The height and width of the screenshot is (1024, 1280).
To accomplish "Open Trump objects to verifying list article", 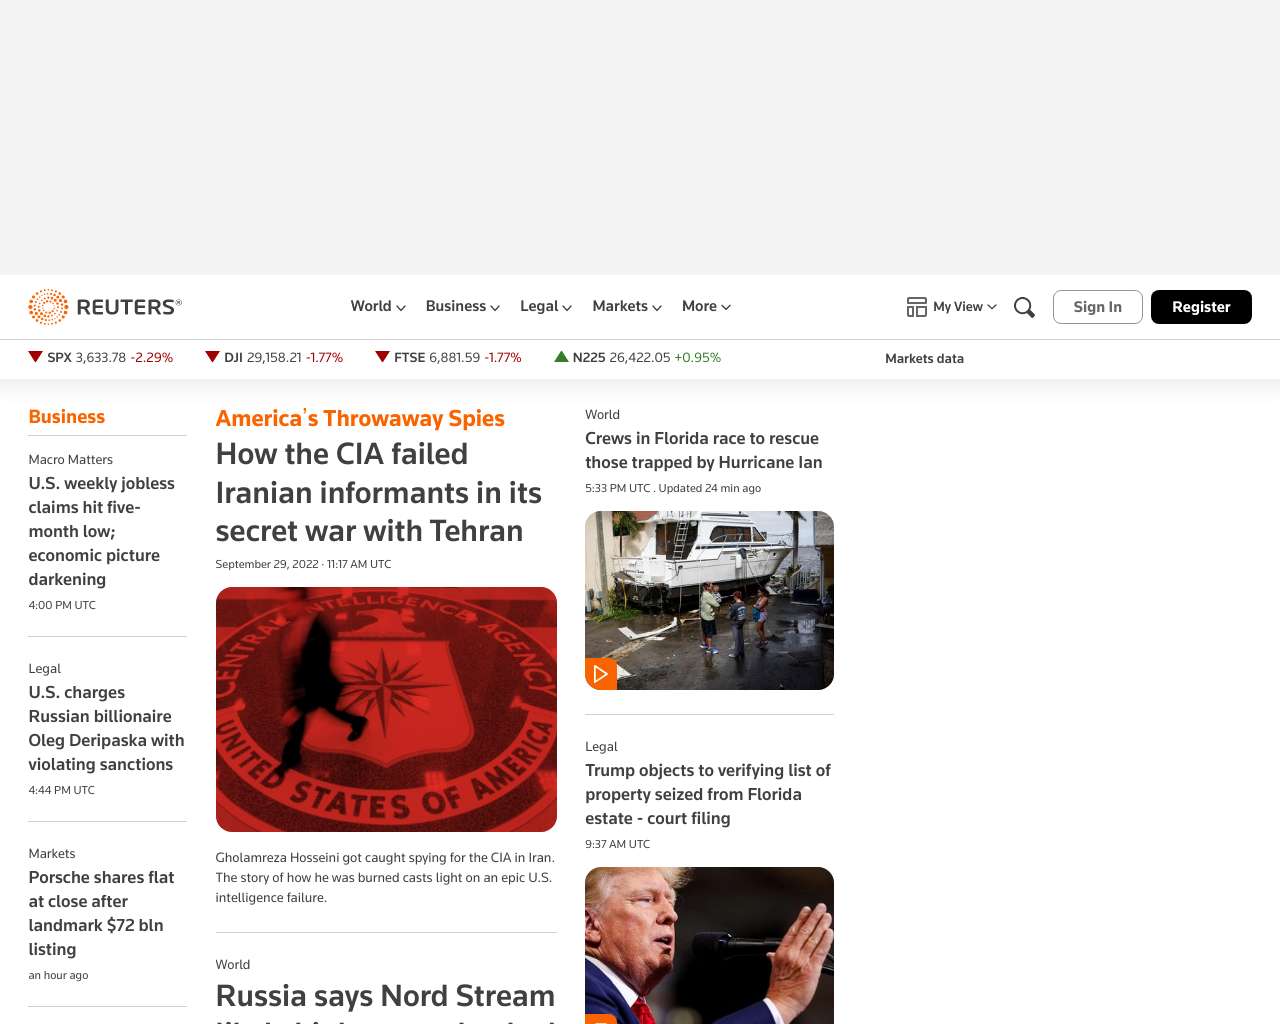I will [708, 794].
